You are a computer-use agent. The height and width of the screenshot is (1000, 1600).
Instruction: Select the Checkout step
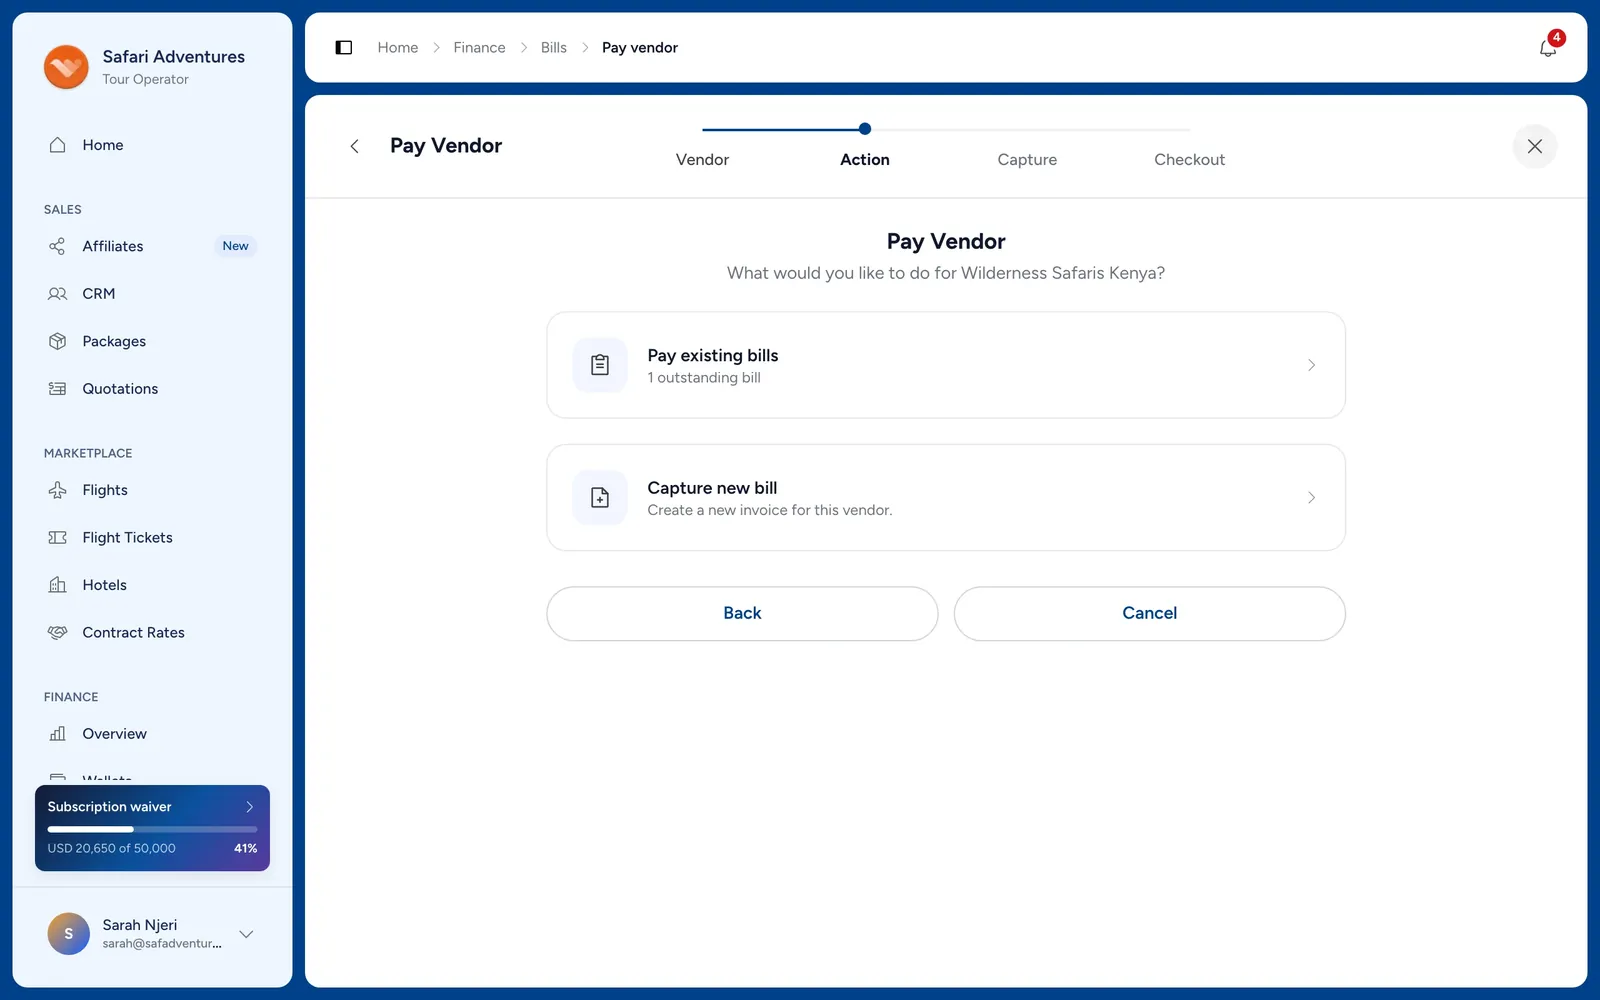pos(1189,160)
